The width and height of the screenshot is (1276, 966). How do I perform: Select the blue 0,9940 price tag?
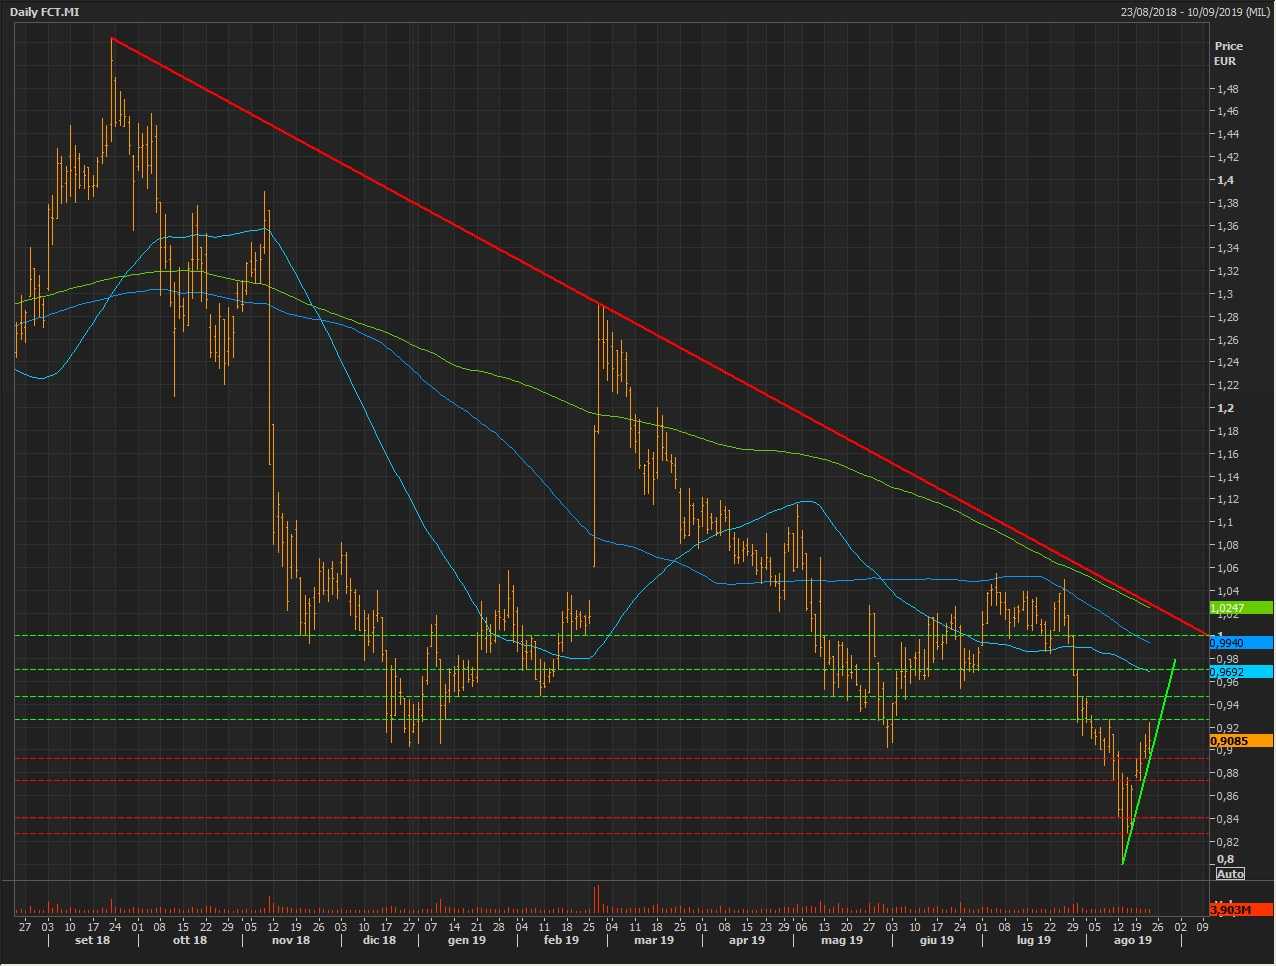(x=1241, y=643)
